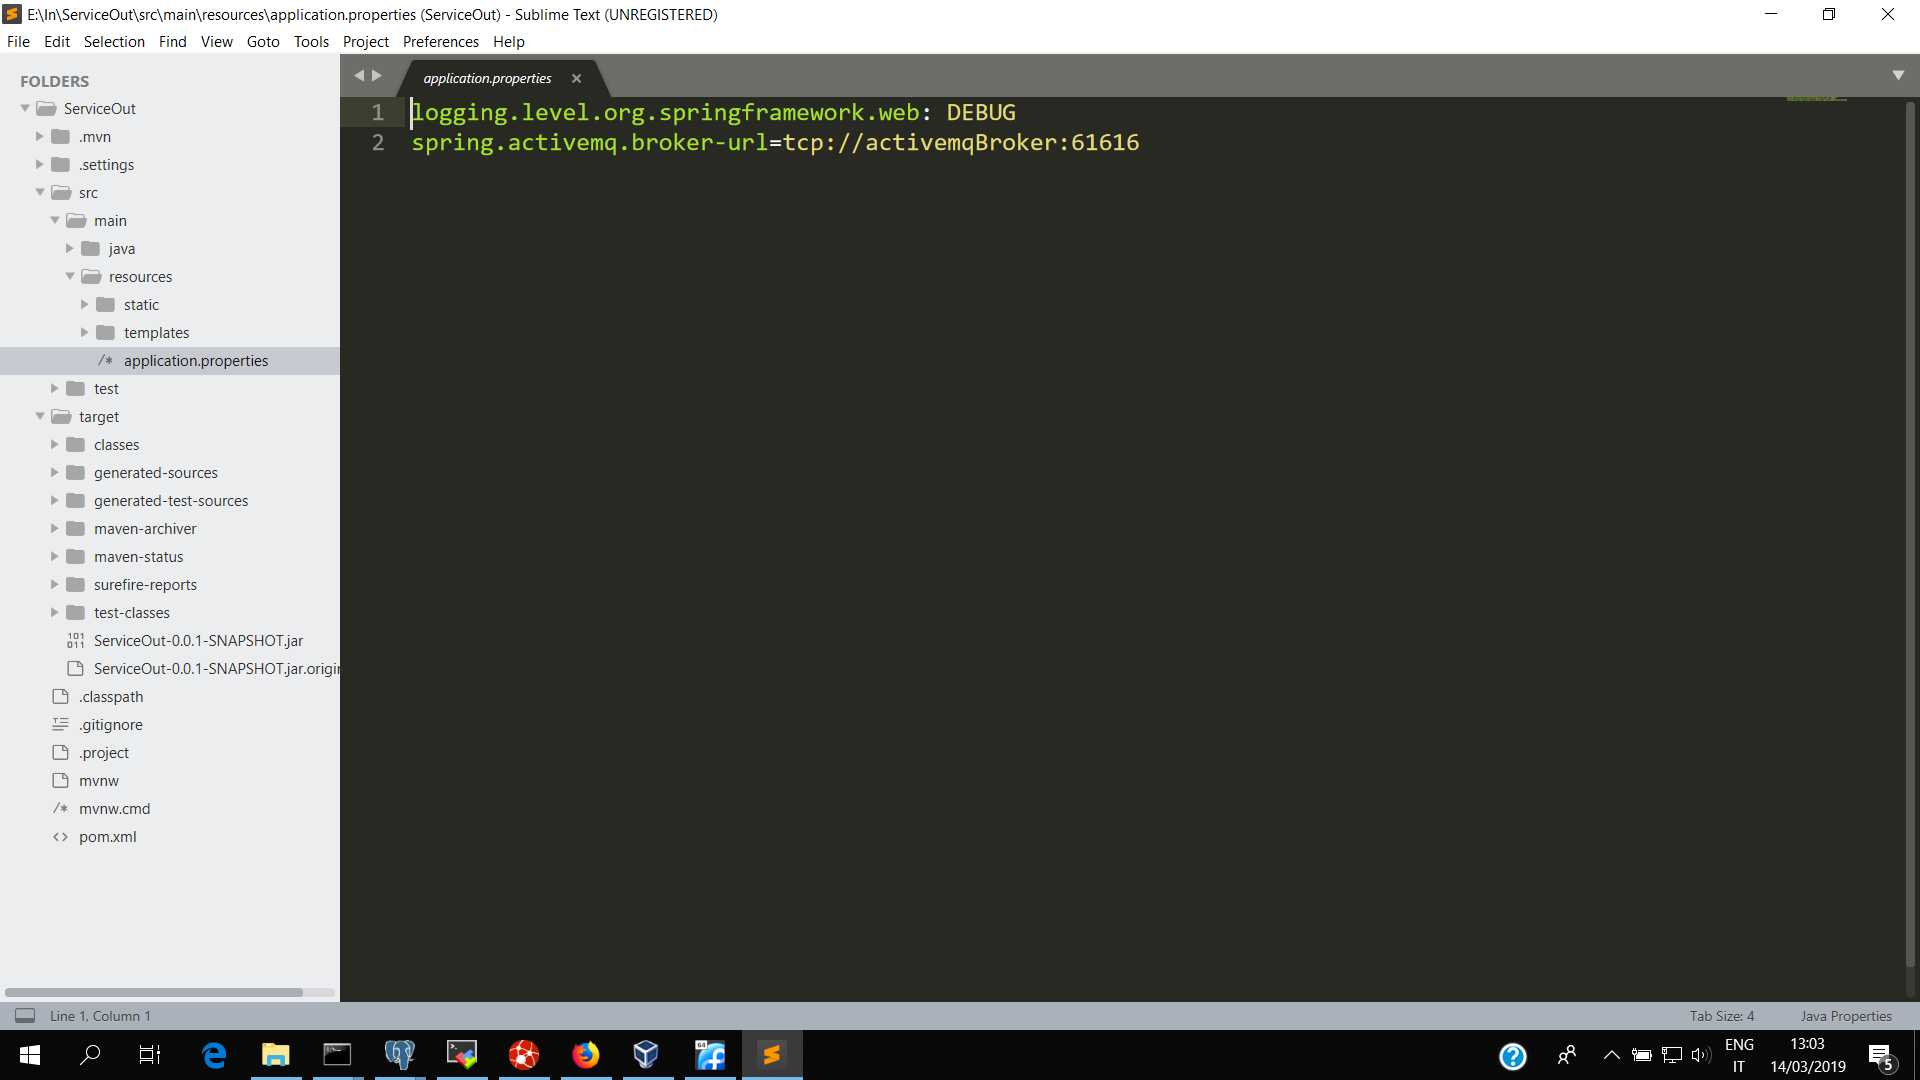
Task: Change Tab Size: 4 setting
Action: (1722, 1016)
